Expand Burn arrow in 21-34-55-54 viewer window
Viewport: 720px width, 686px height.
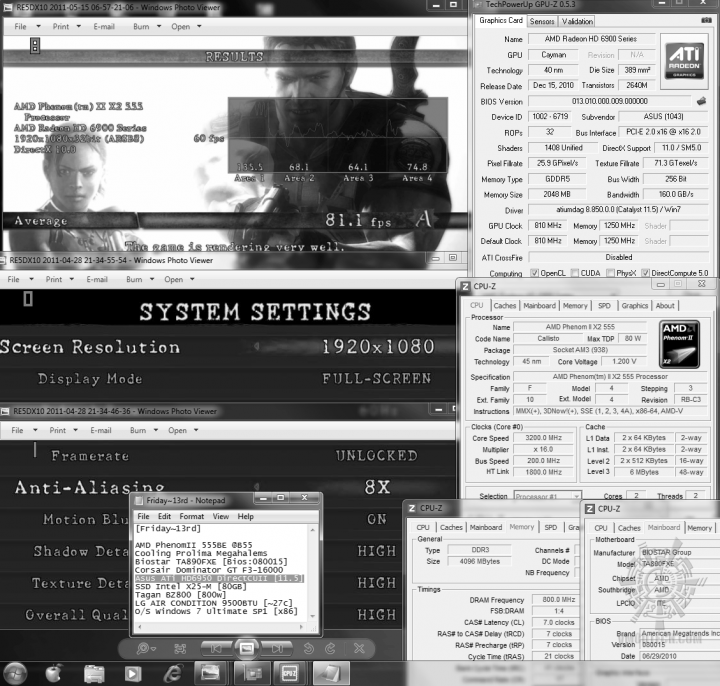(152, 279)
